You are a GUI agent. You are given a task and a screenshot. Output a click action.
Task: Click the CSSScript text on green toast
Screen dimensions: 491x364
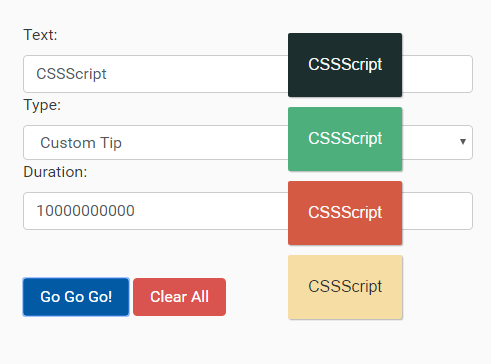coord(345,139)
